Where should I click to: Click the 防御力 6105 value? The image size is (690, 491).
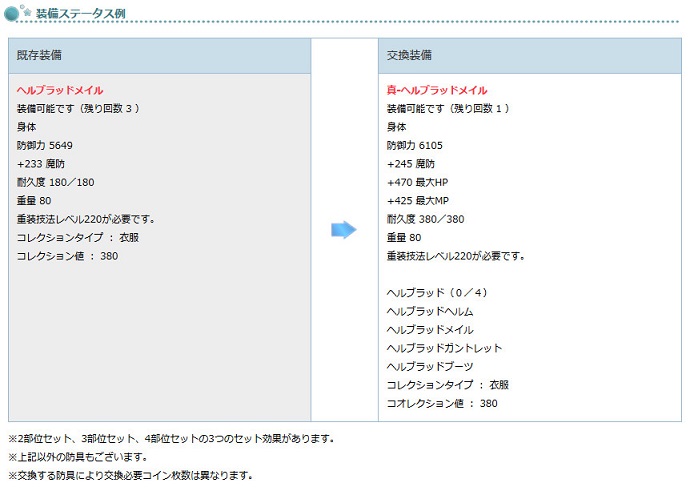pos(415,146)
